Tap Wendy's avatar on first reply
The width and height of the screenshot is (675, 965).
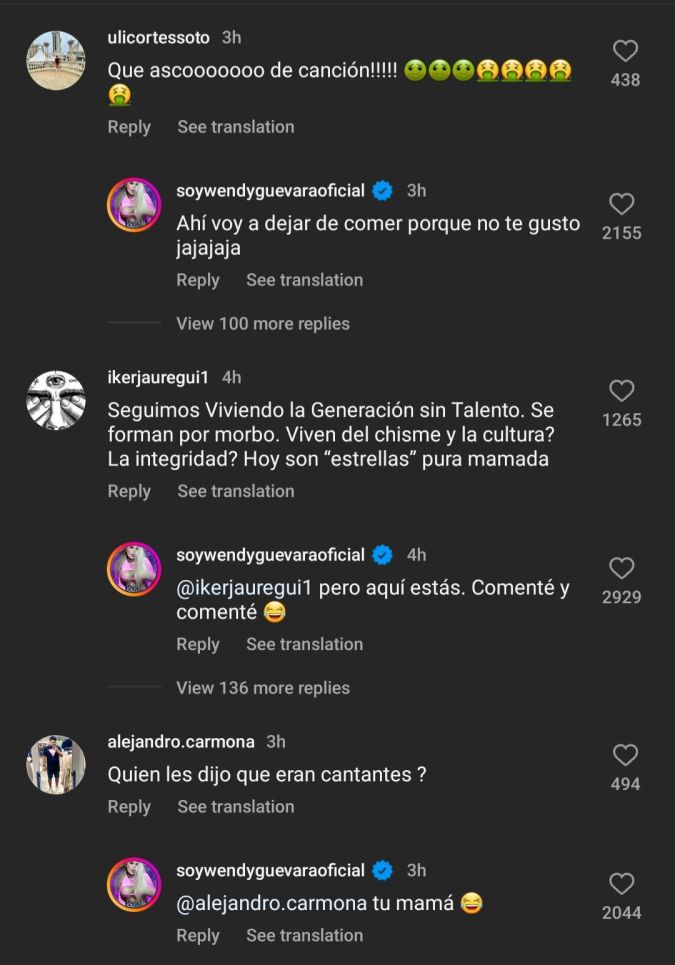(134, 206)
